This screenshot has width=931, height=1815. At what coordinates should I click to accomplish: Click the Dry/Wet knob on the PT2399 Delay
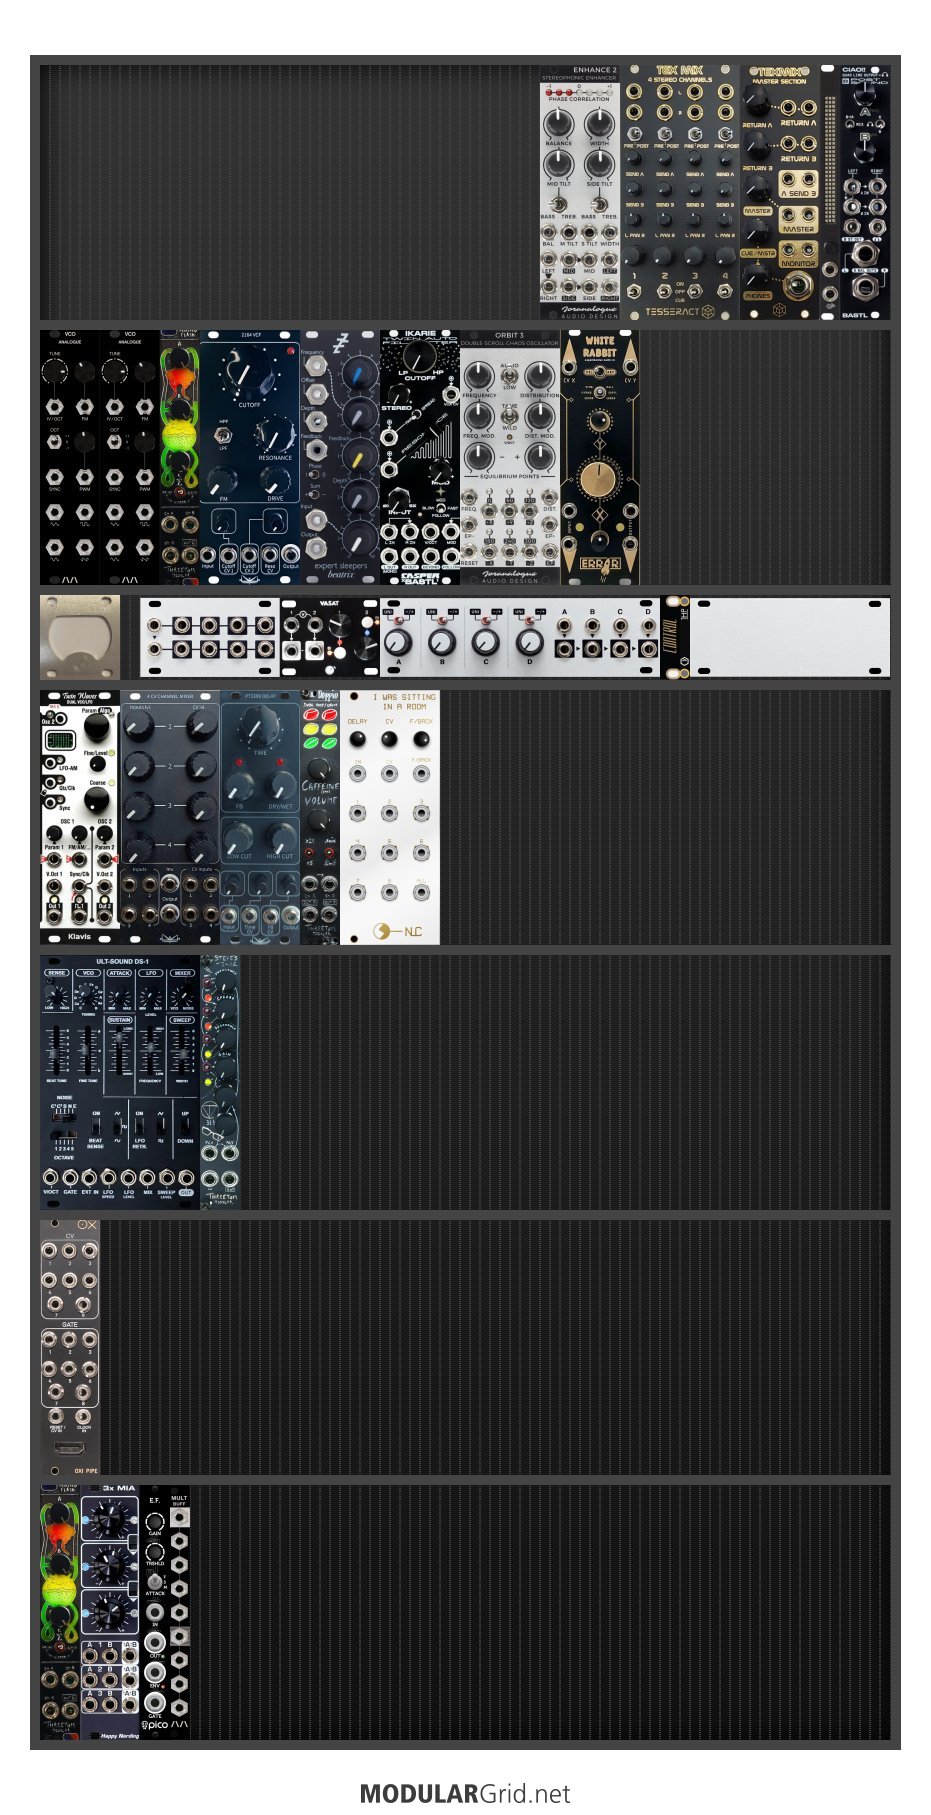(x=281, y=786)
